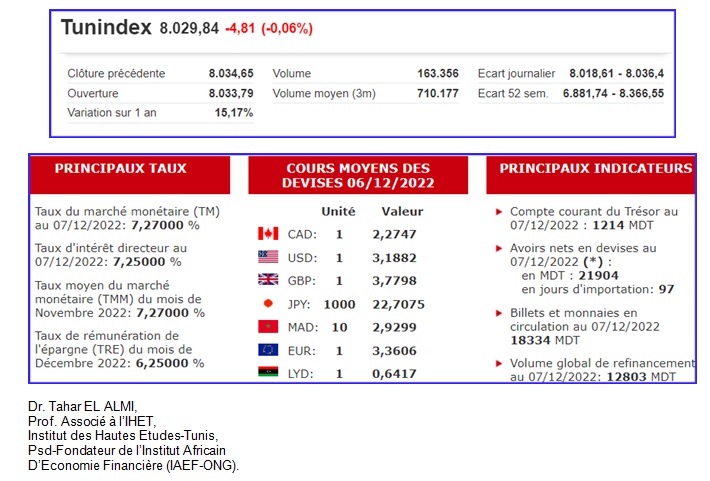Click the Moroccan flag beside MAD
This screenshot has width=710, height=481.
click(267, 327)
